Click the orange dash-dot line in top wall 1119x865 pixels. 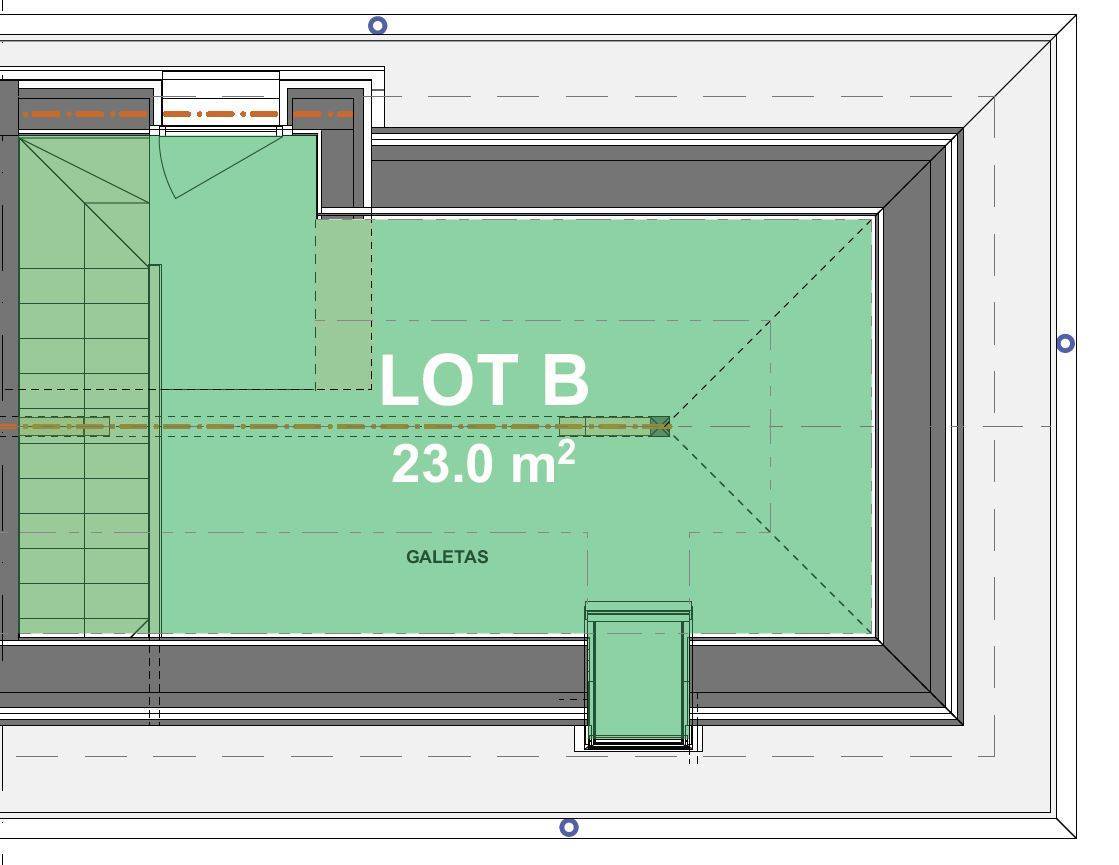coord(90,114)
